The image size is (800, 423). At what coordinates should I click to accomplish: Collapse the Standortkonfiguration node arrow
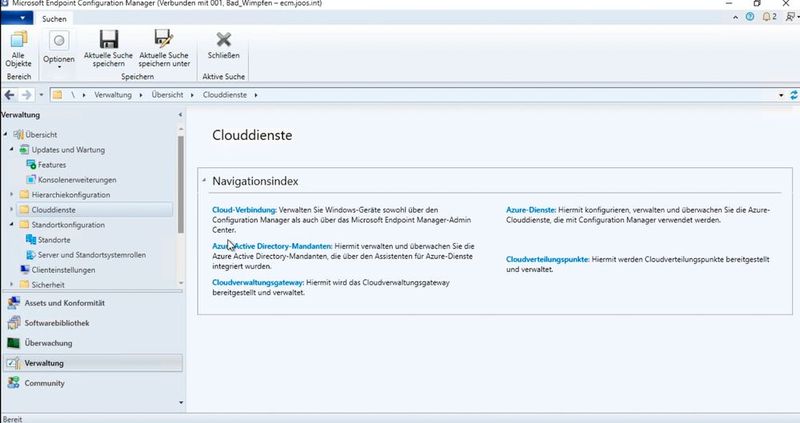[12, 225]
